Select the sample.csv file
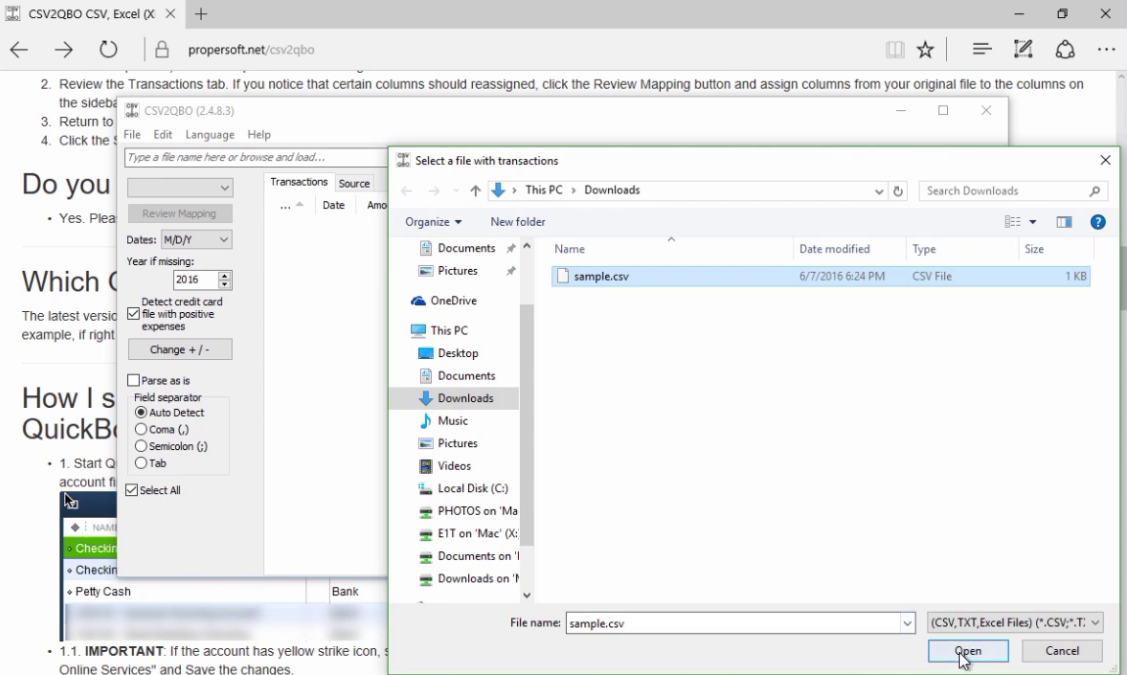Screen dimensions: 1127x675 pos(821,276)
